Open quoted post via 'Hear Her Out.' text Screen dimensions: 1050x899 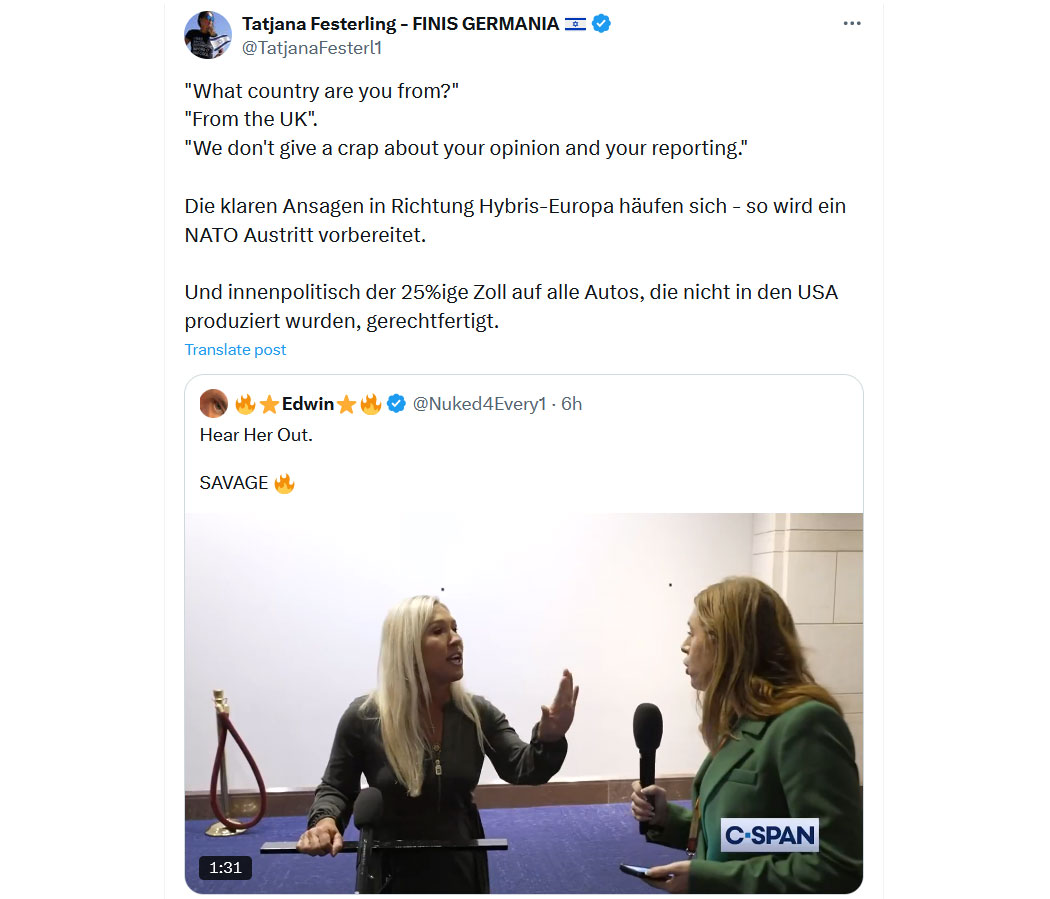256,435
